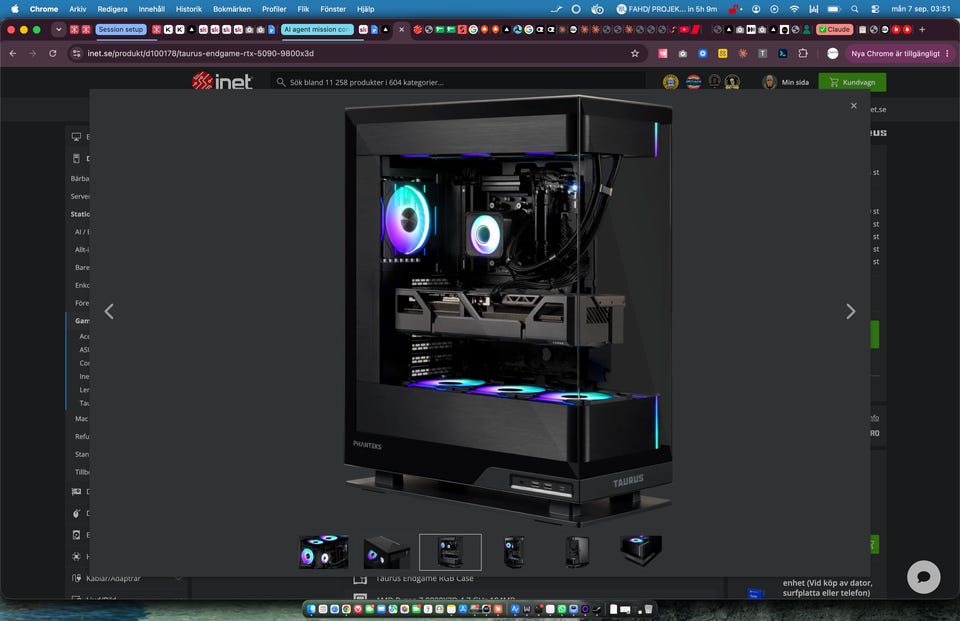Open Spotlight search in menu bar

855,9
